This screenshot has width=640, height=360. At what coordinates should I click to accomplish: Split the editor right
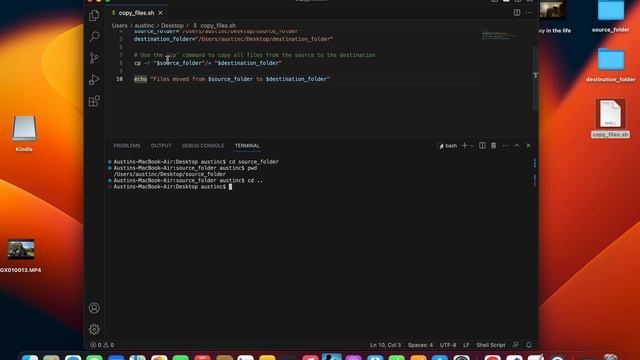pyautogui.click(x=517, y=13)
